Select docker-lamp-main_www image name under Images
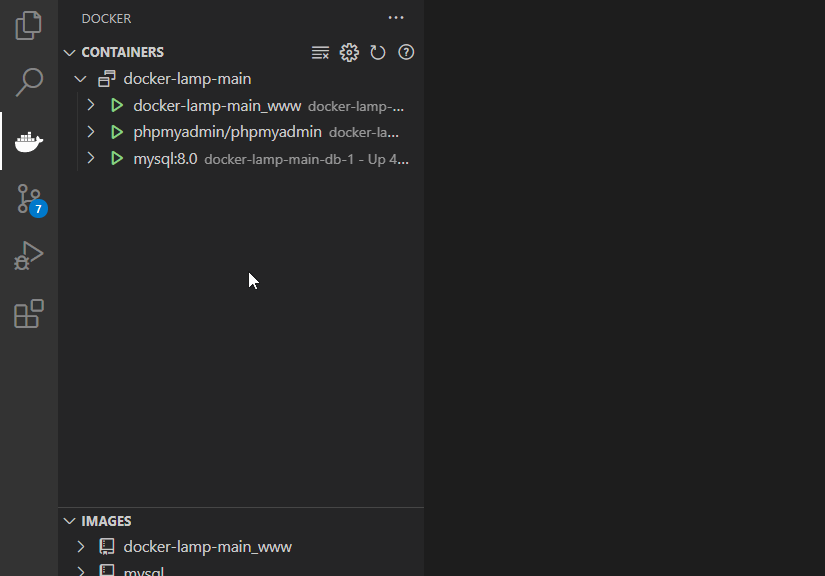 [207, 547]
